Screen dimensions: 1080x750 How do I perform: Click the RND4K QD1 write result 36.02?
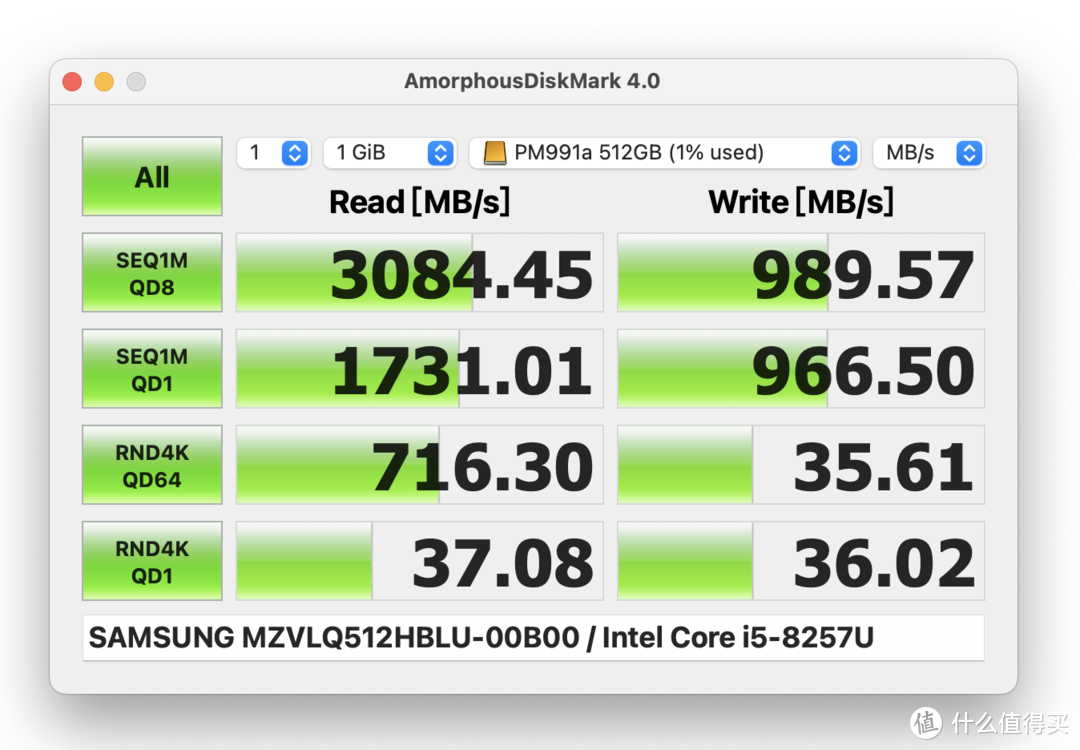coord(800,561)
